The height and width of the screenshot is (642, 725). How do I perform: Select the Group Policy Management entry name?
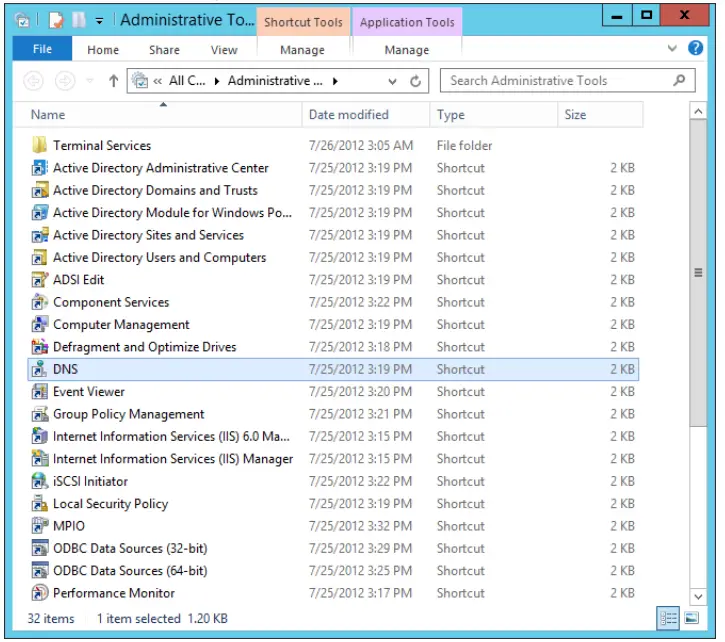129,414
